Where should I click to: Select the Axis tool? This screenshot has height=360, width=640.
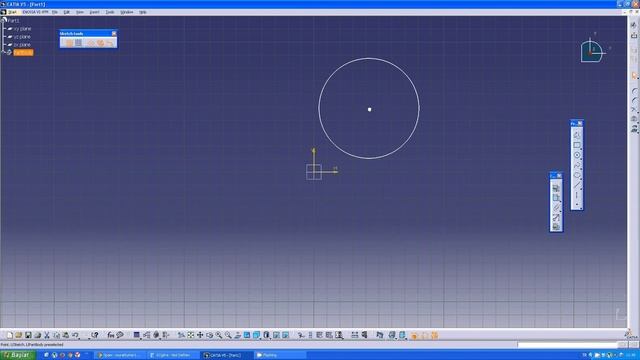(577, 195)
